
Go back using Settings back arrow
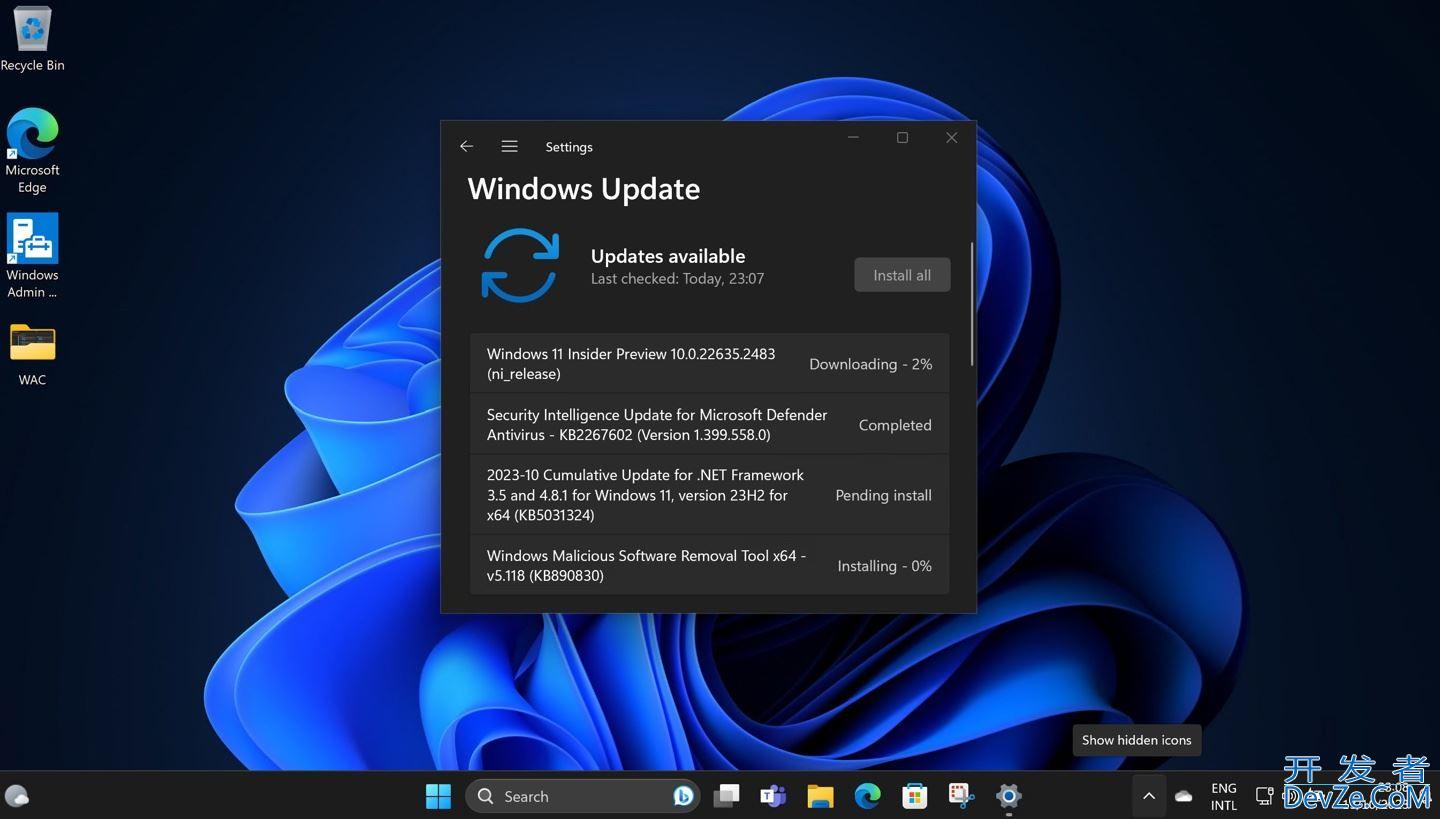(466, 146)
